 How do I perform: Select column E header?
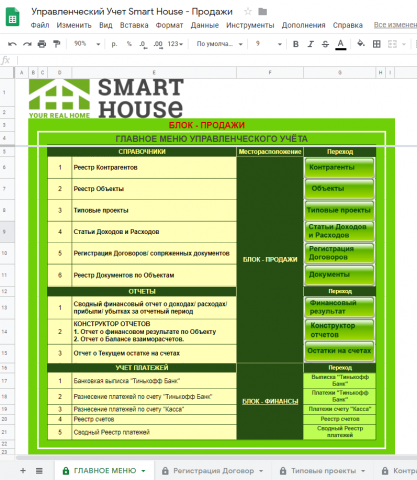154,72
